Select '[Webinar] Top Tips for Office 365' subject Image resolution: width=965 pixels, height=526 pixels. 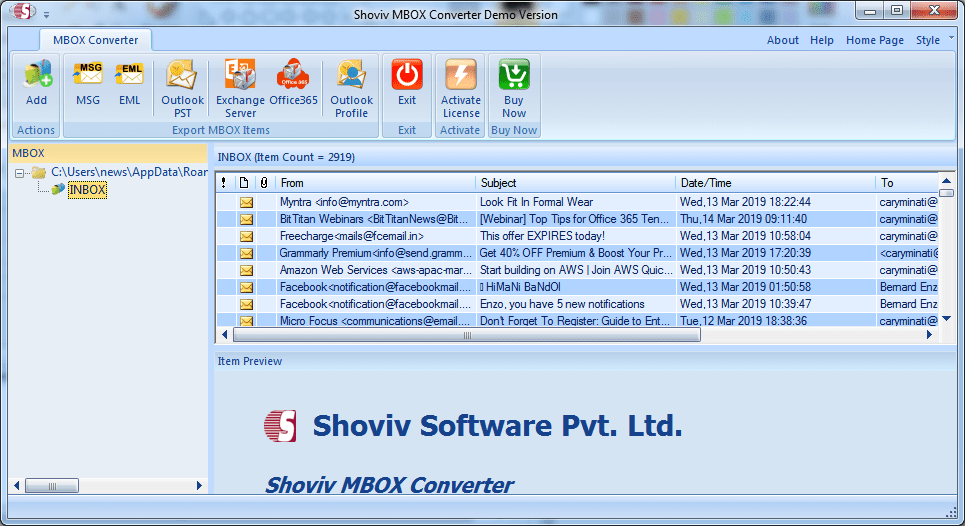(574, 219)
